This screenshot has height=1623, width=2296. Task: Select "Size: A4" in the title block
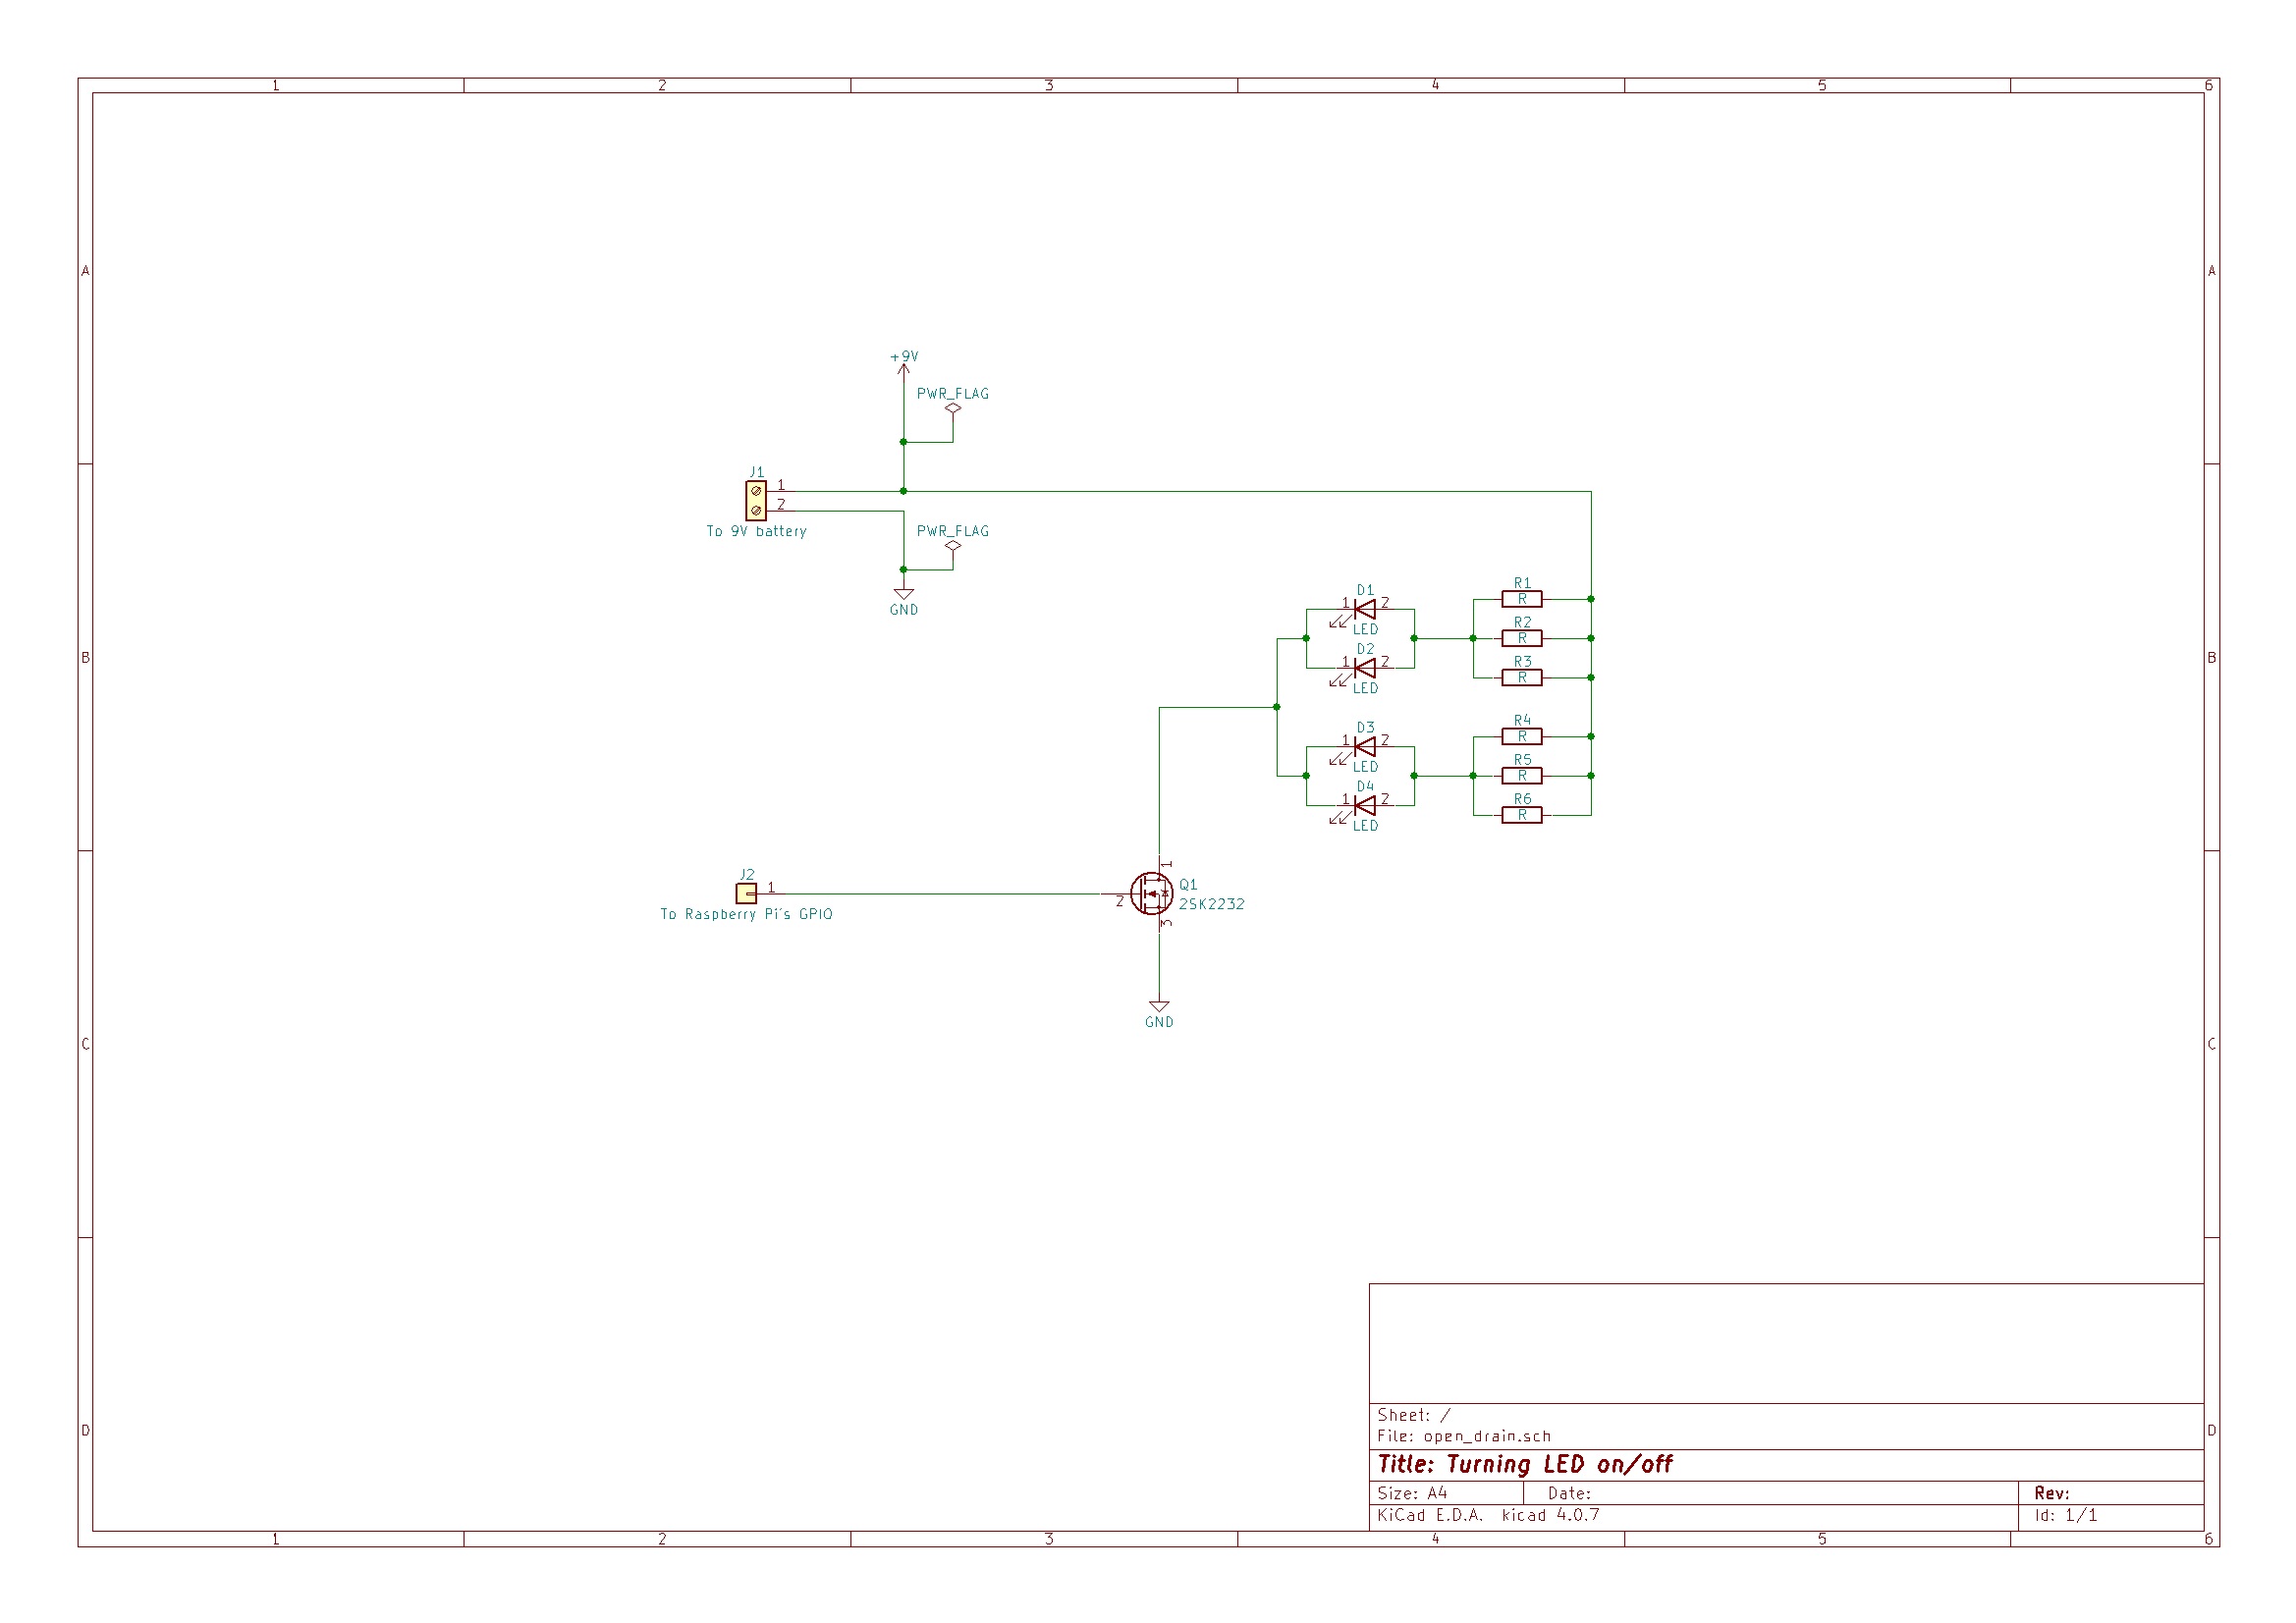[x=1412, y=1494]
